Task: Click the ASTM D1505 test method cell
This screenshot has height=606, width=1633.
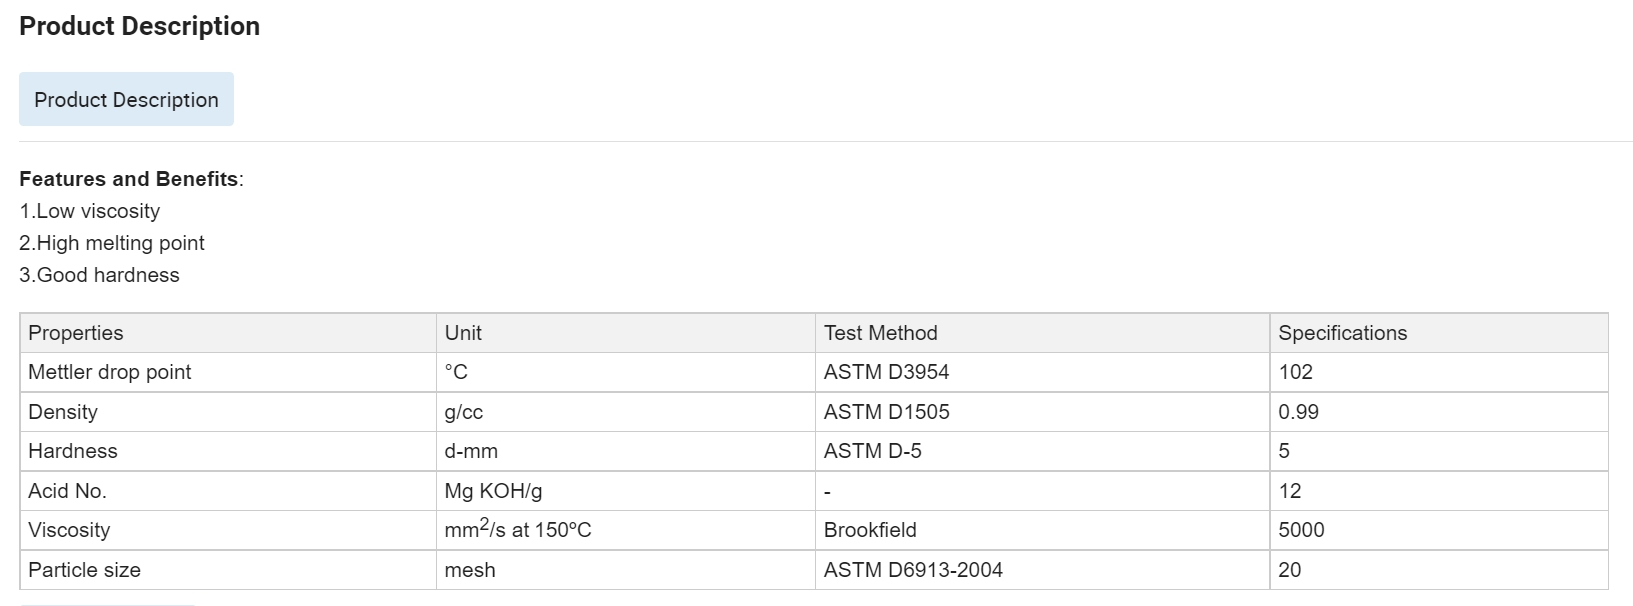Action: (886, 412)
